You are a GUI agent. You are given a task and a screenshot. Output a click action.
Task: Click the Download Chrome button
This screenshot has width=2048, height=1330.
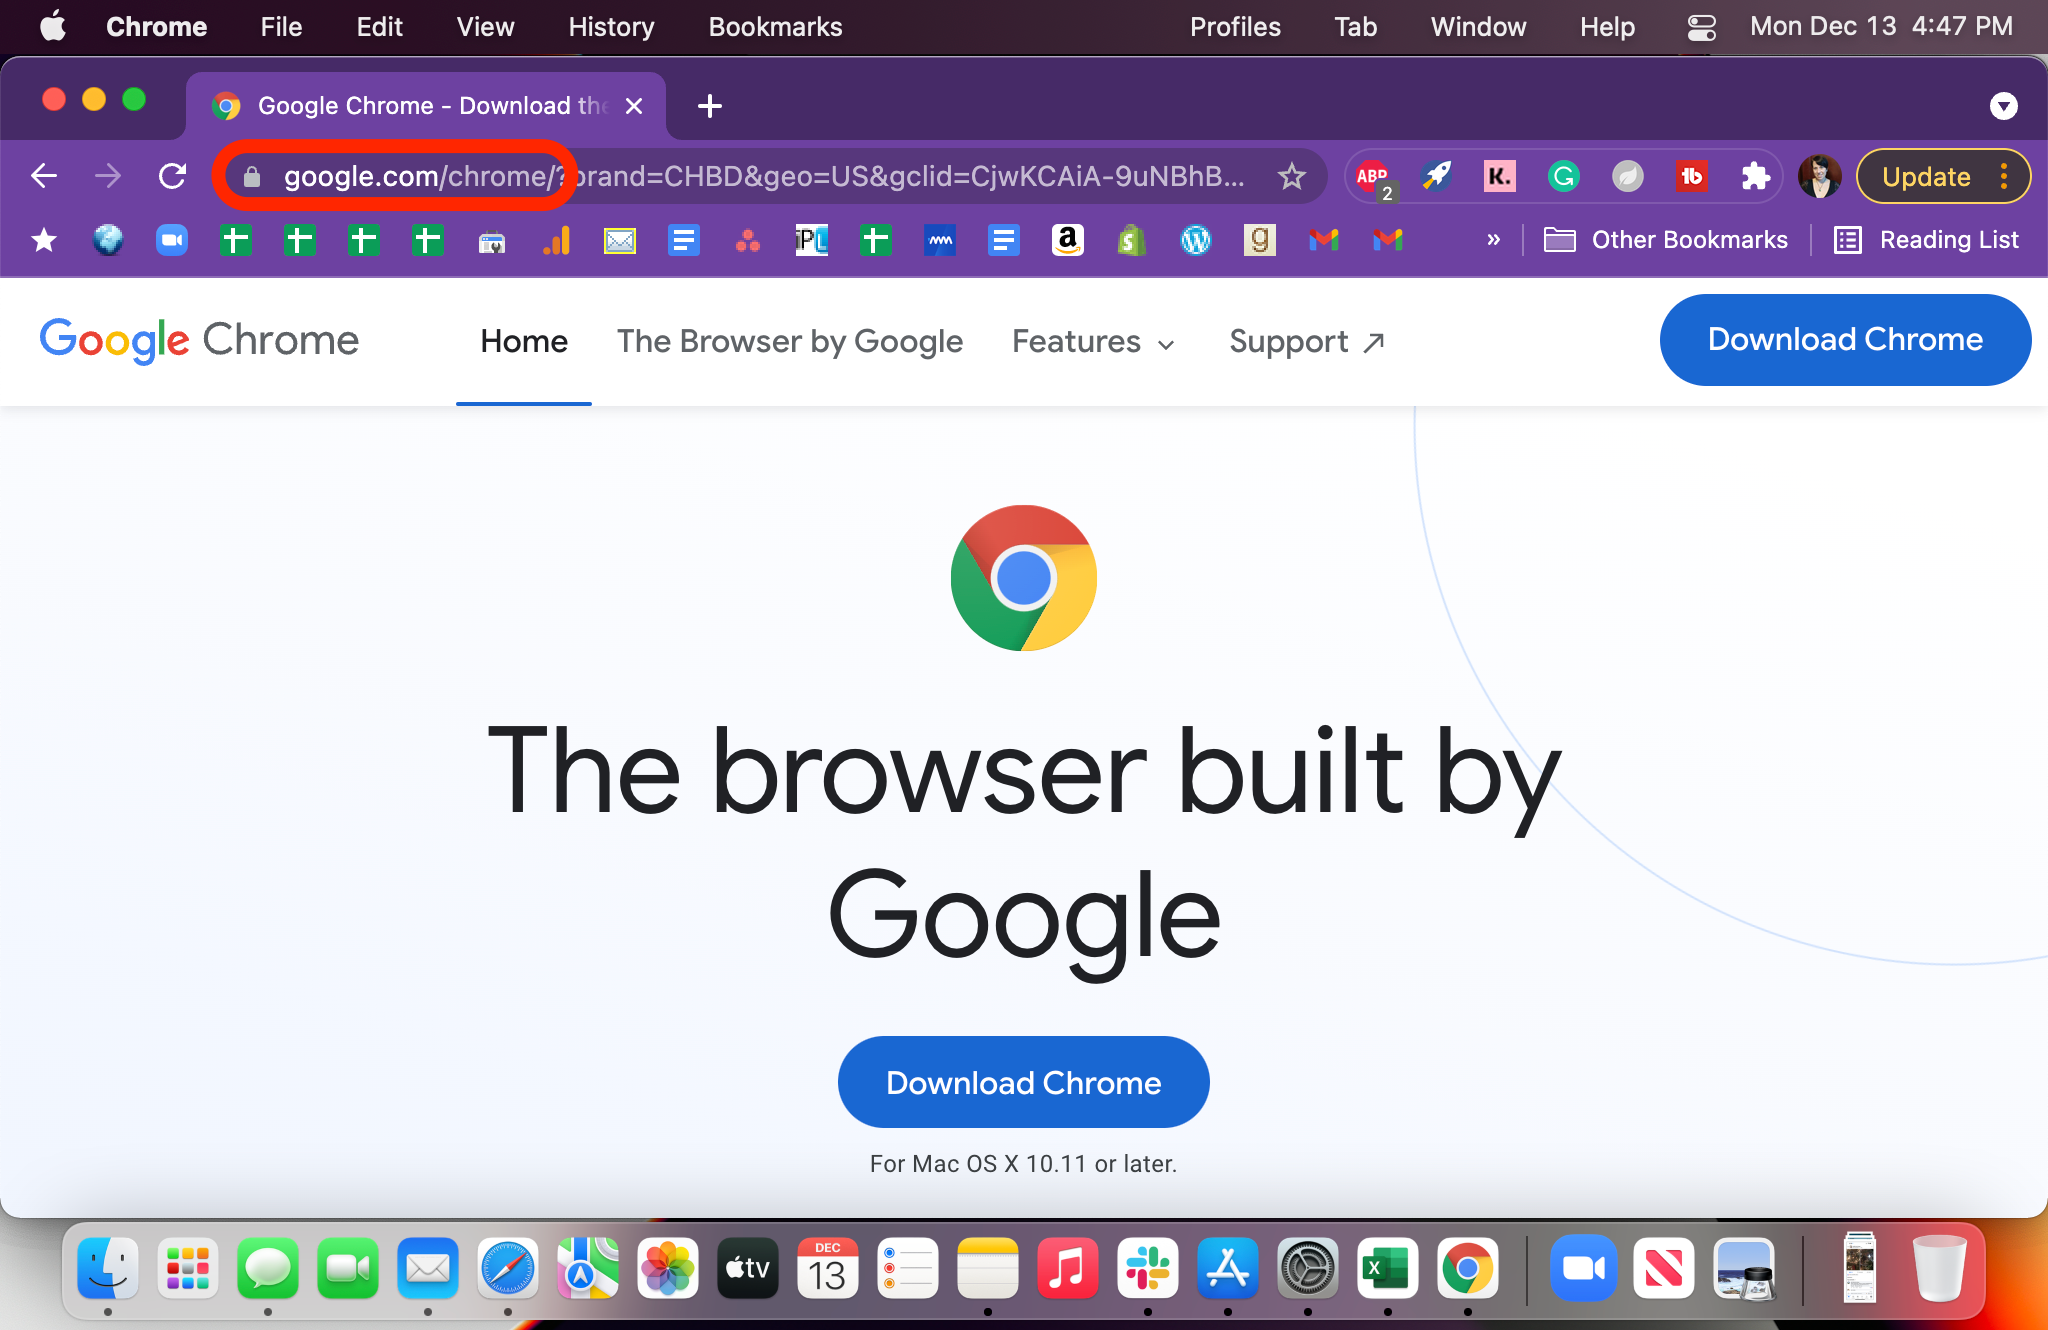pos(1023,1081)
